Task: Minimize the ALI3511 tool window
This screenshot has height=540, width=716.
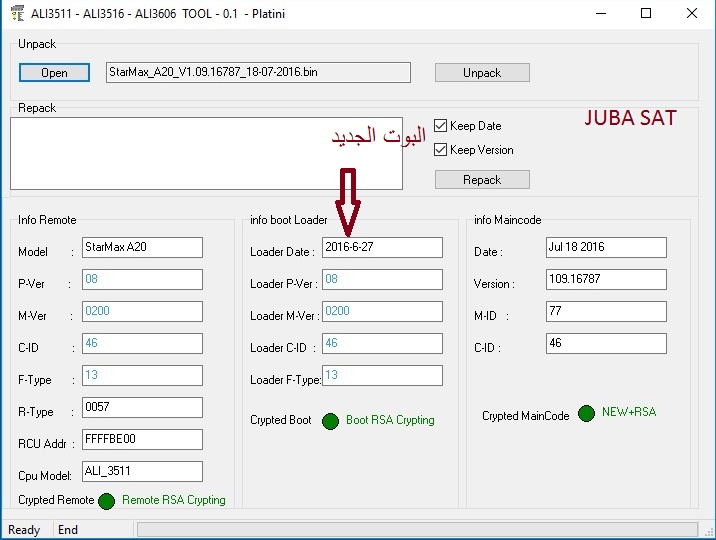Action: tap(601, 13)
